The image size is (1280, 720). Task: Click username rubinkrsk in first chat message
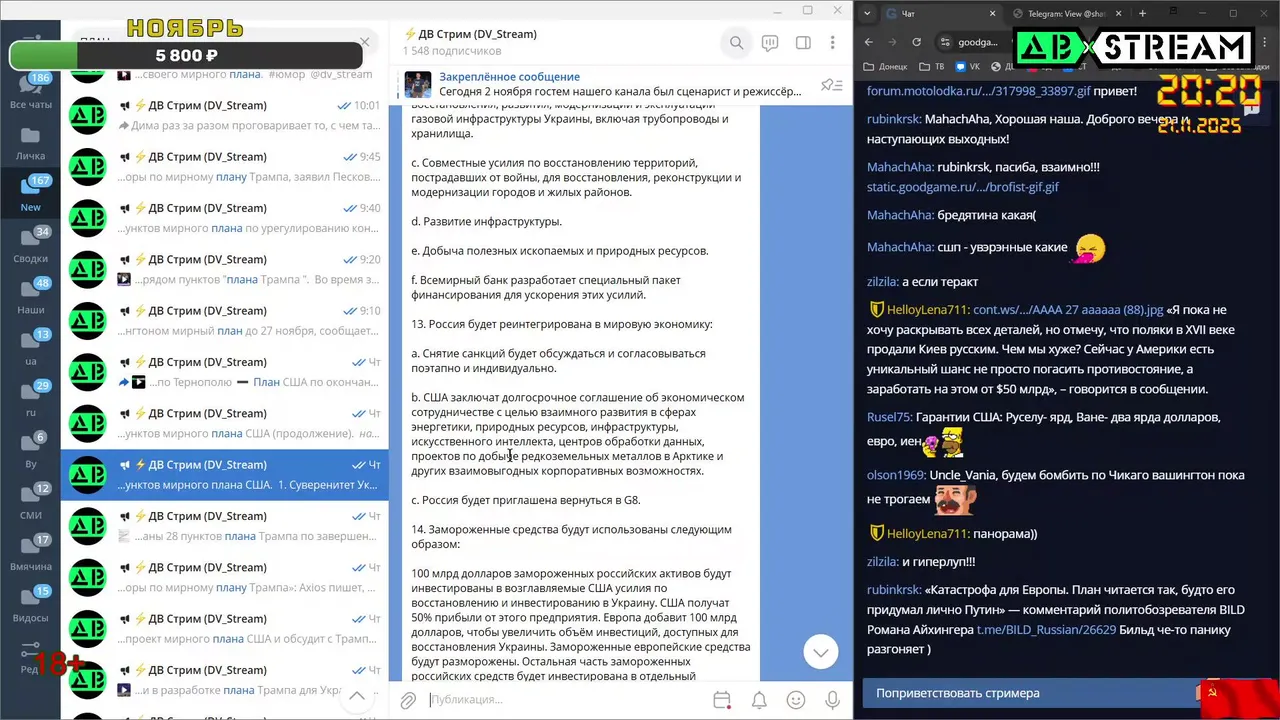pyautogui.click(x=894, y=119)
